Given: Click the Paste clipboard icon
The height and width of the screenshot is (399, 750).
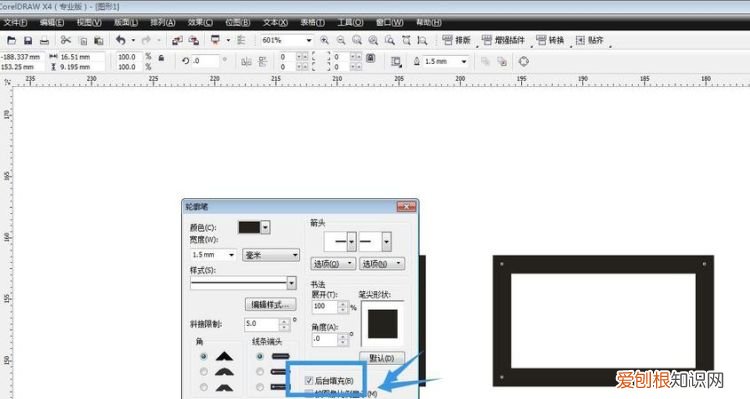Looking at the screenshot, I should tap(99, 41).
